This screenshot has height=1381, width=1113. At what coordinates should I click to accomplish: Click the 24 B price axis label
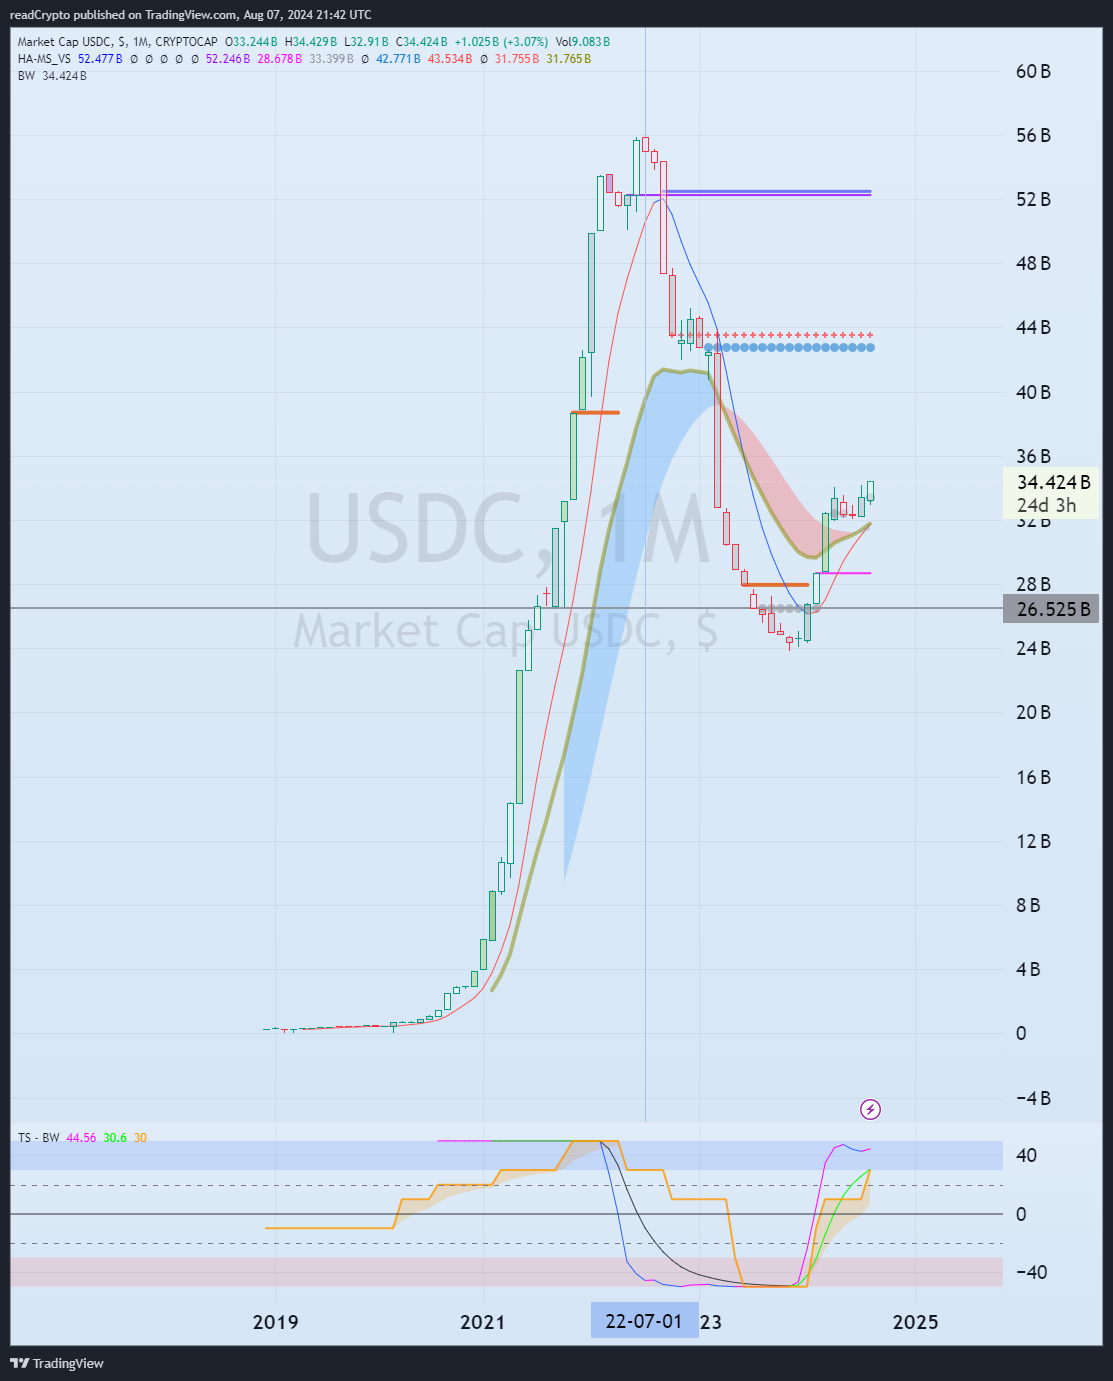coord(1033,648)
